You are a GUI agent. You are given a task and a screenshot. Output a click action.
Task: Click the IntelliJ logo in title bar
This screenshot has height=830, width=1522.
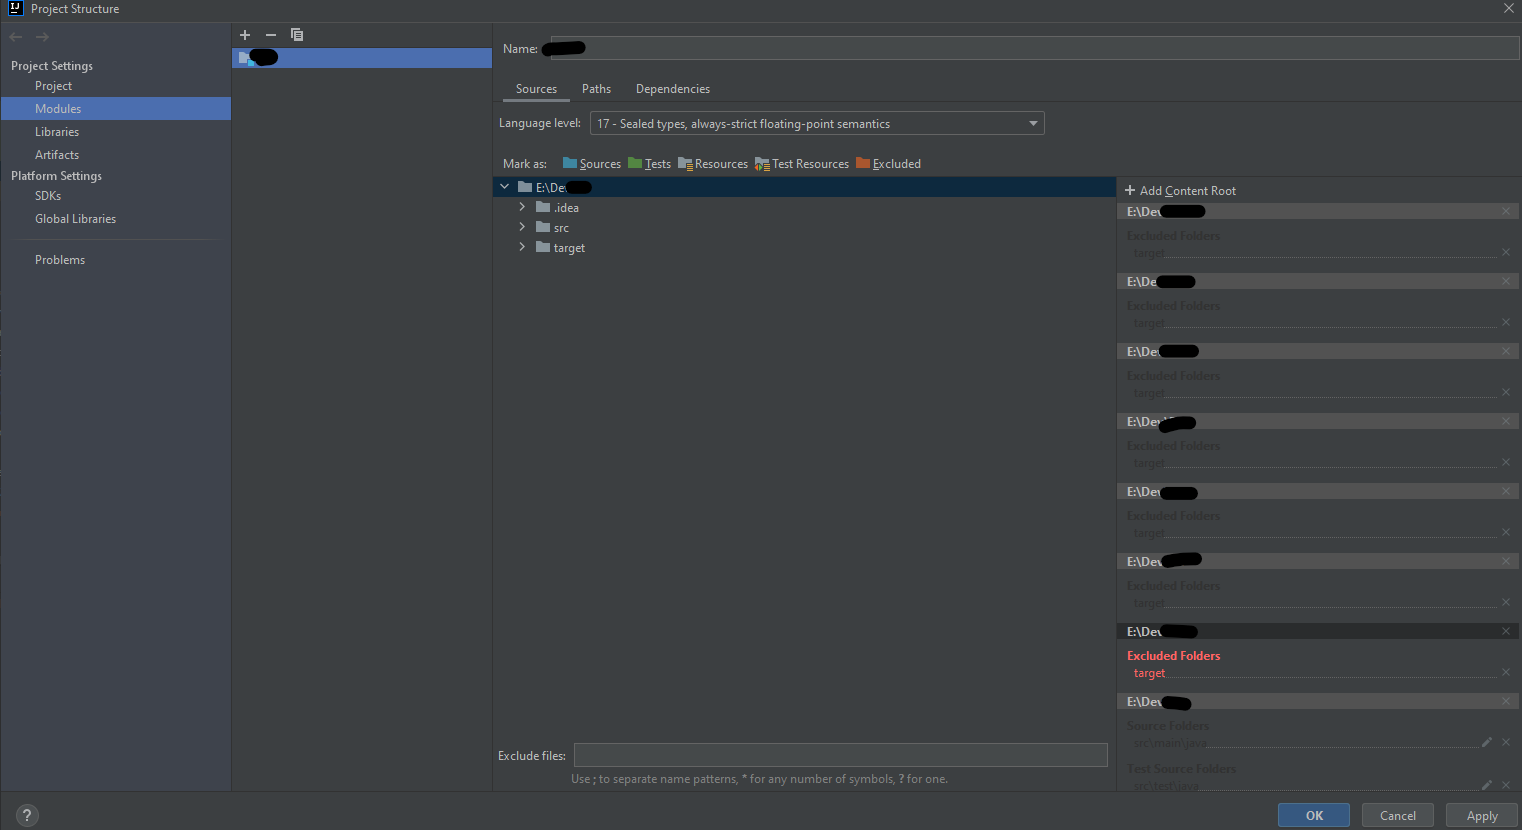(15, 8)
